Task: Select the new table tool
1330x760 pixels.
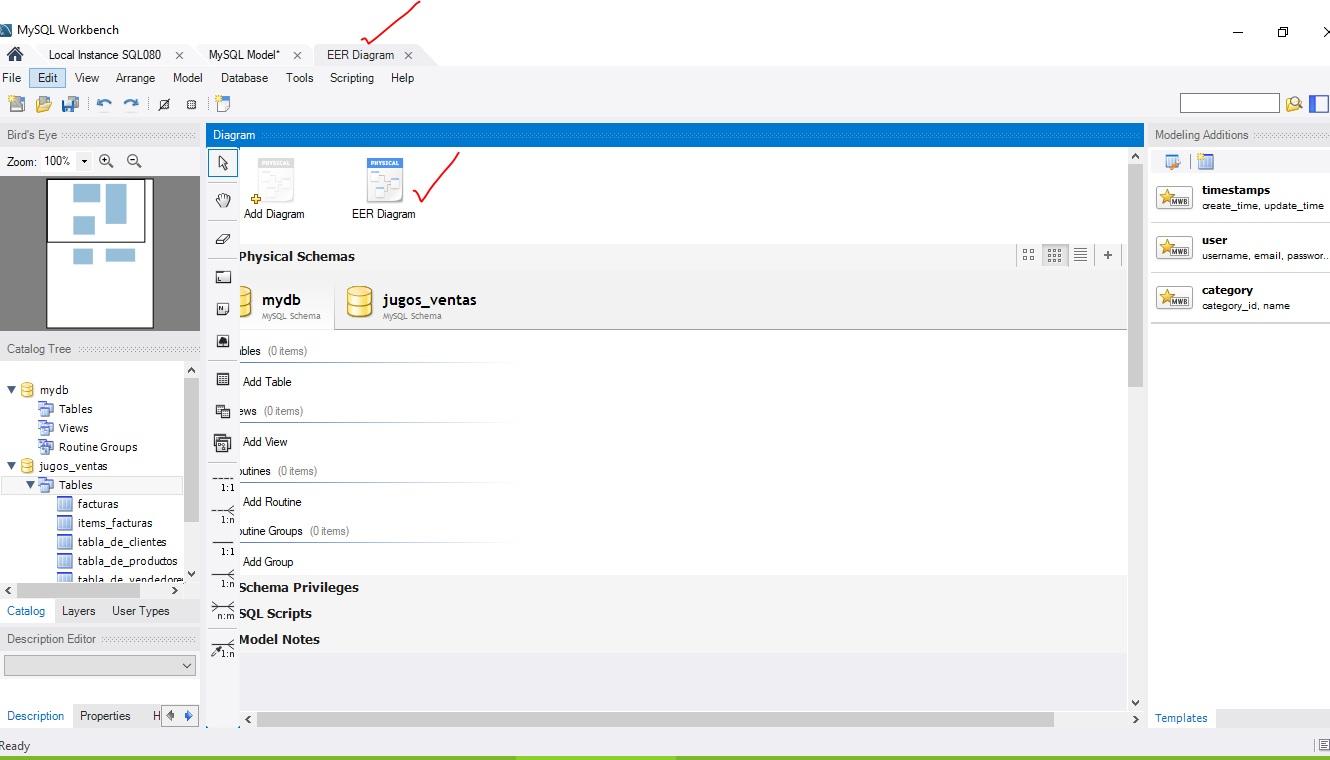Action: pos(222,379)
